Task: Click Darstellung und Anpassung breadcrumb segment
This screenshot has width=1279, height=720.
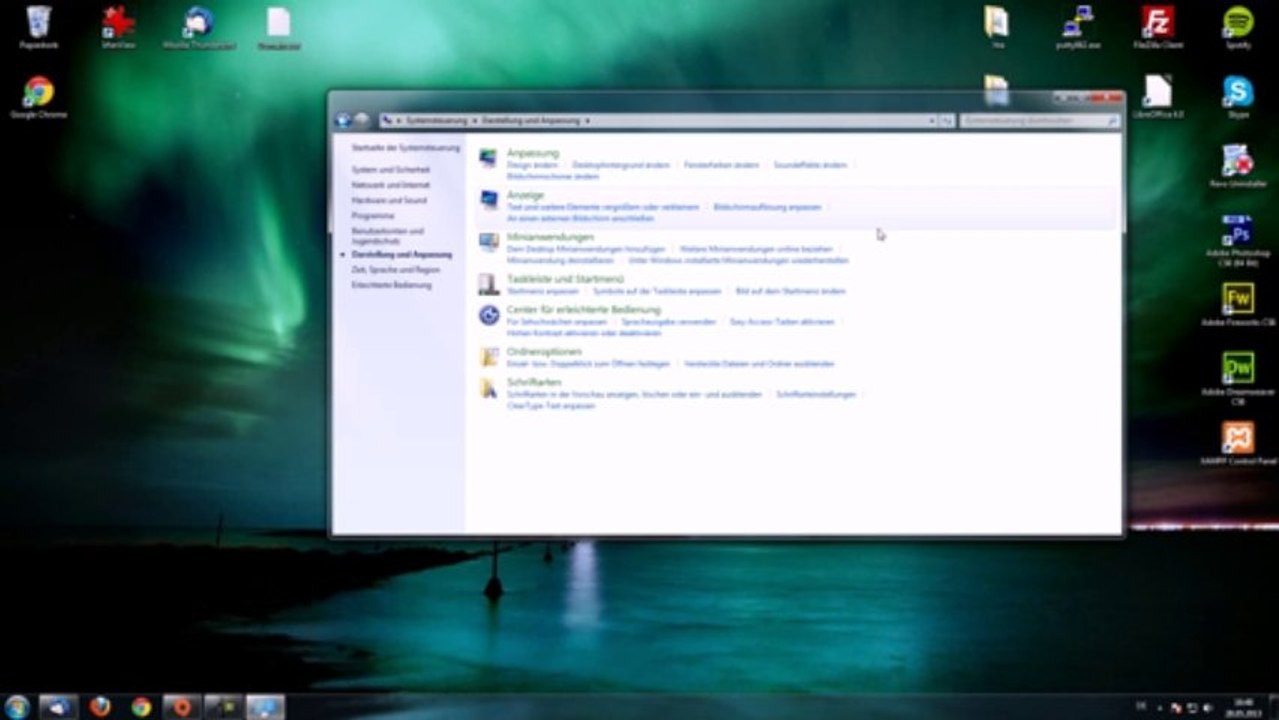Action: 531,120
